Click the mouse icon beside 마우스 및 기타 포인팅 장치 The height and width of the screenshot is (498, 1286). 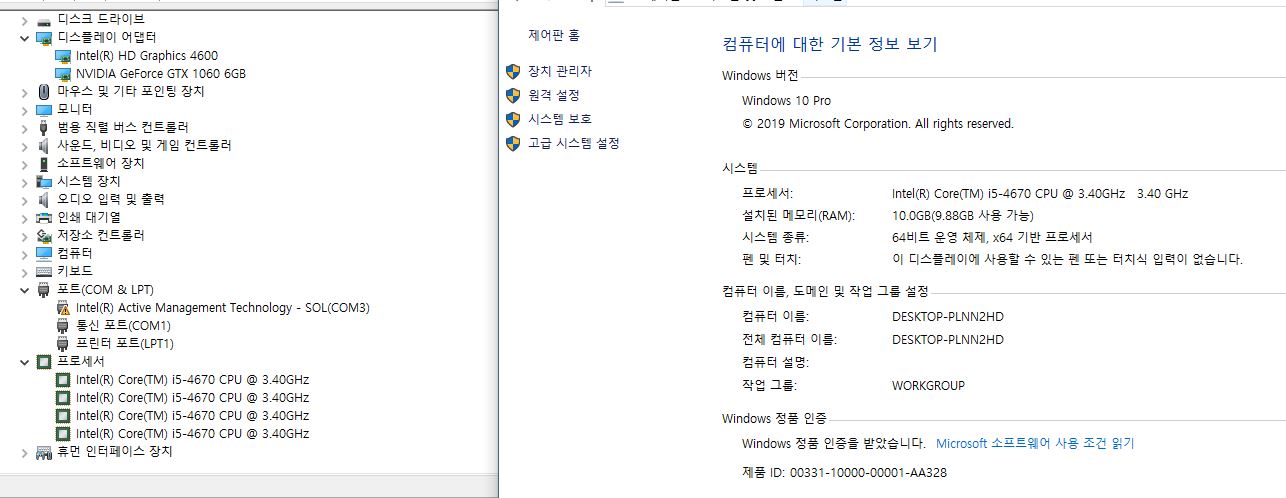click(x=44, y=91)
